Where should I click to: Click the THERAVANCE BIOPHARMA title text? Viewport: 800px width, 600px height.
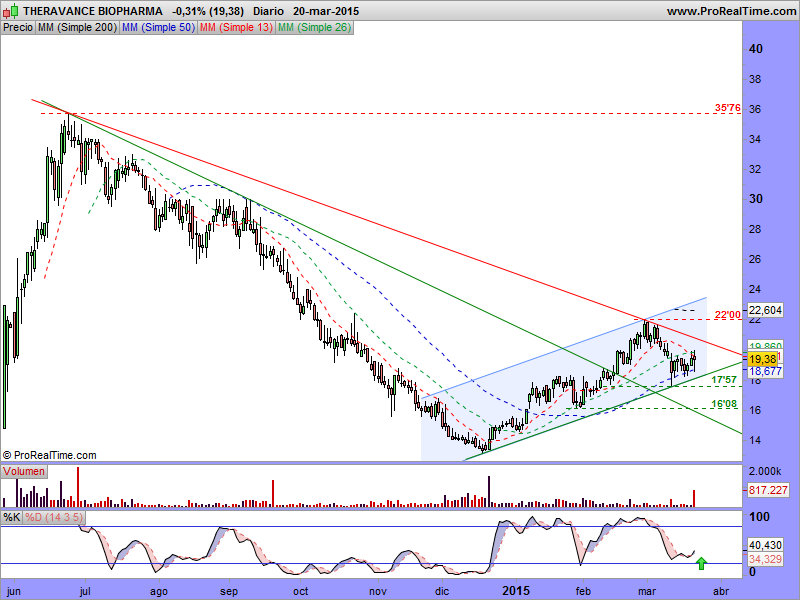93,11
